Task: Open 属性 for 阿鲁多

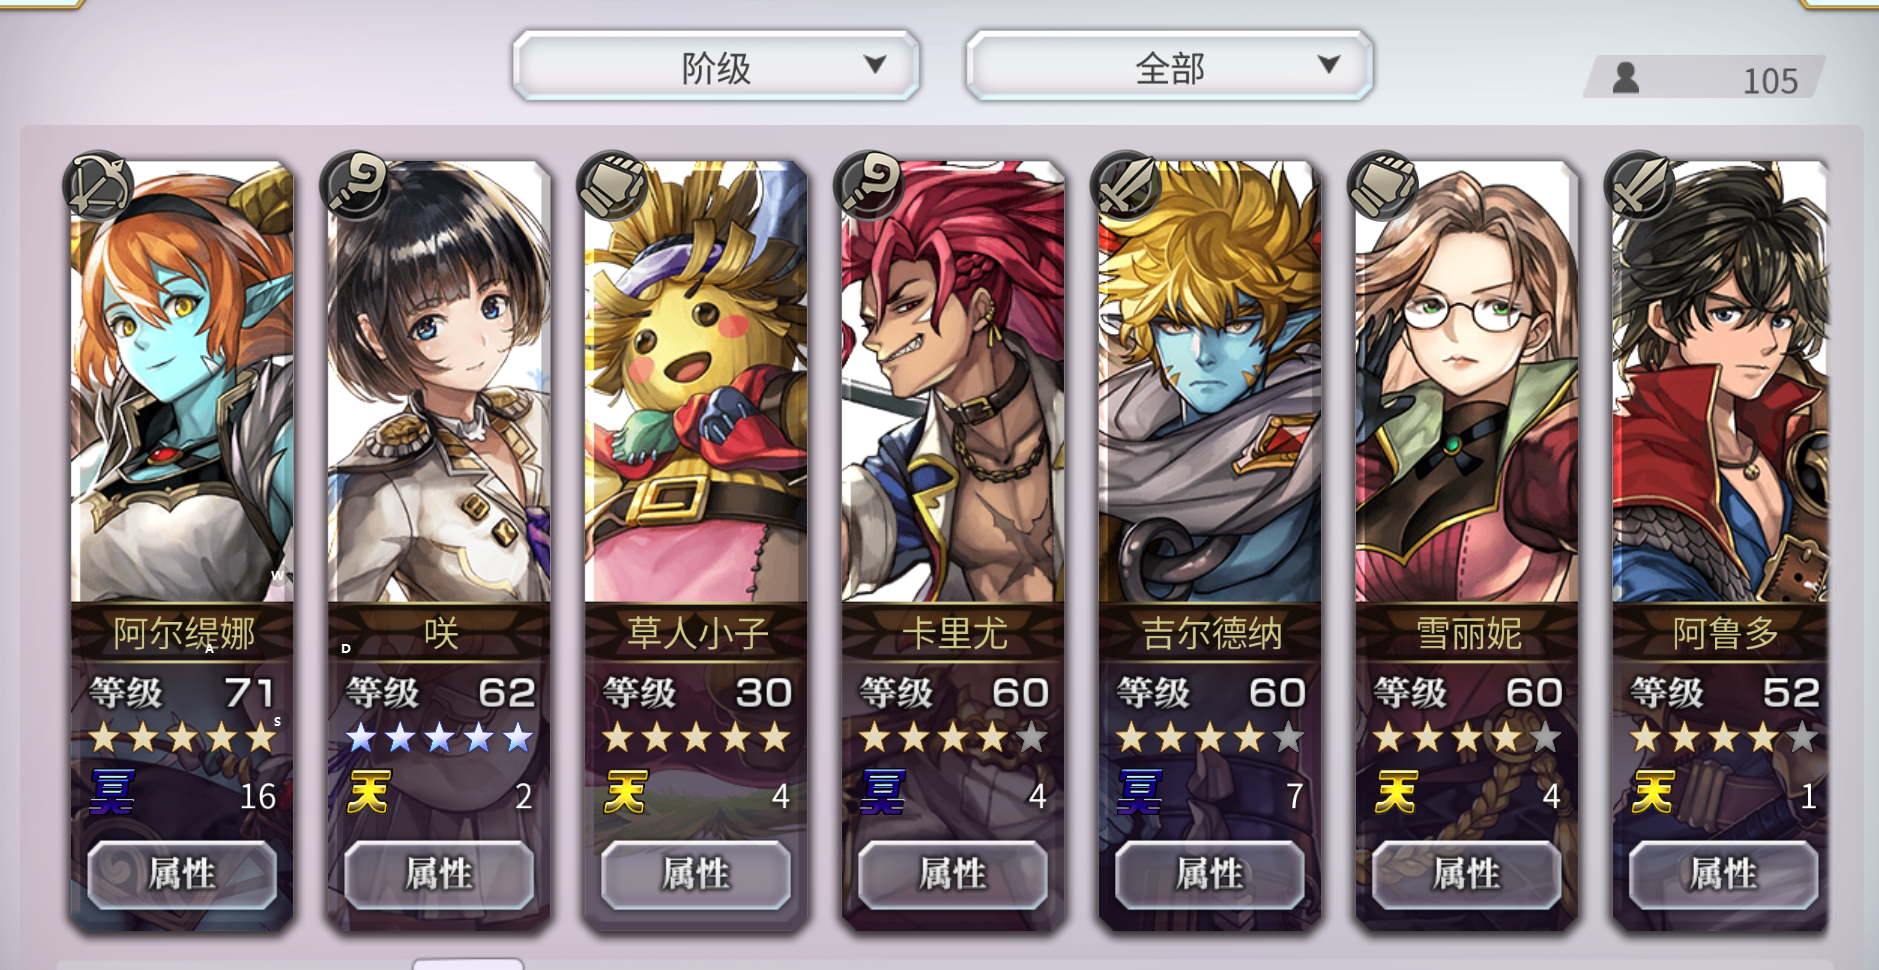Action: pos(1723,875)
